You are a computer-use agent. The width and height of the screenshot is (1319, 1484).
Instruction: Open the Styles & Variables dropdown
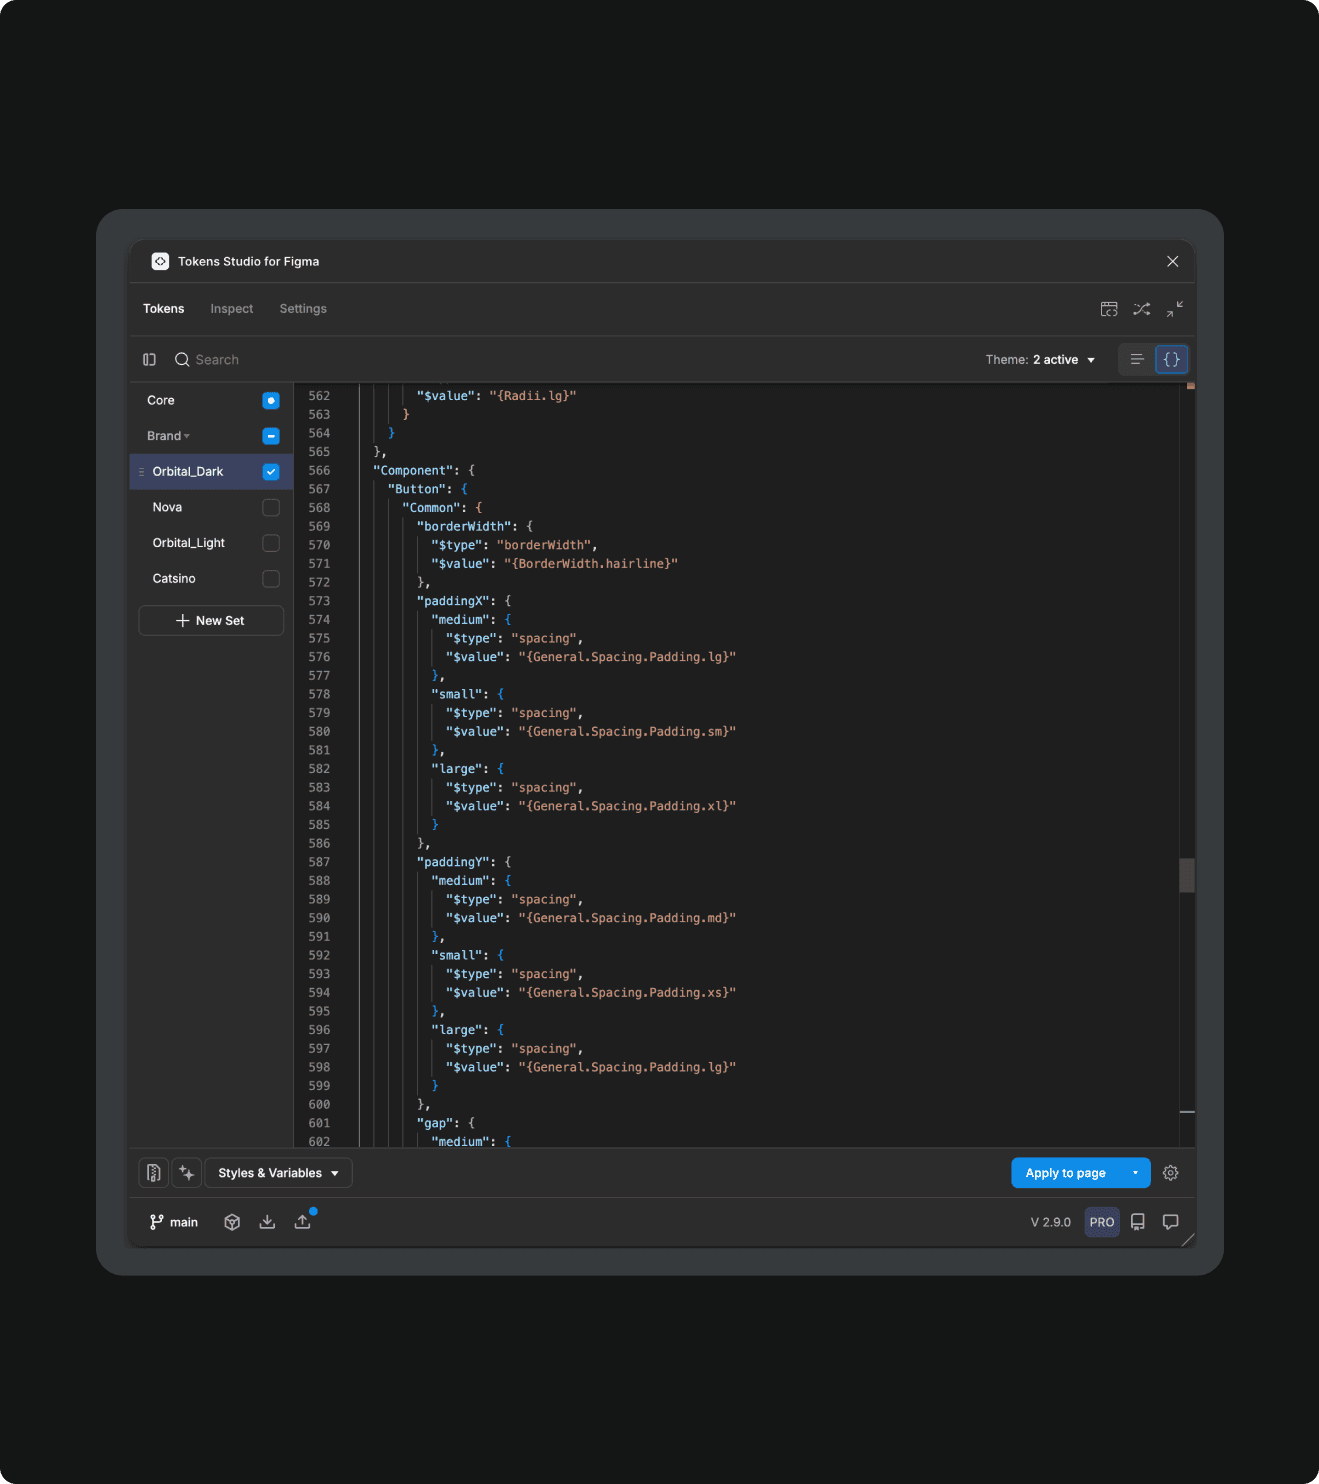pyautogui.click(x=278, y=1173)
